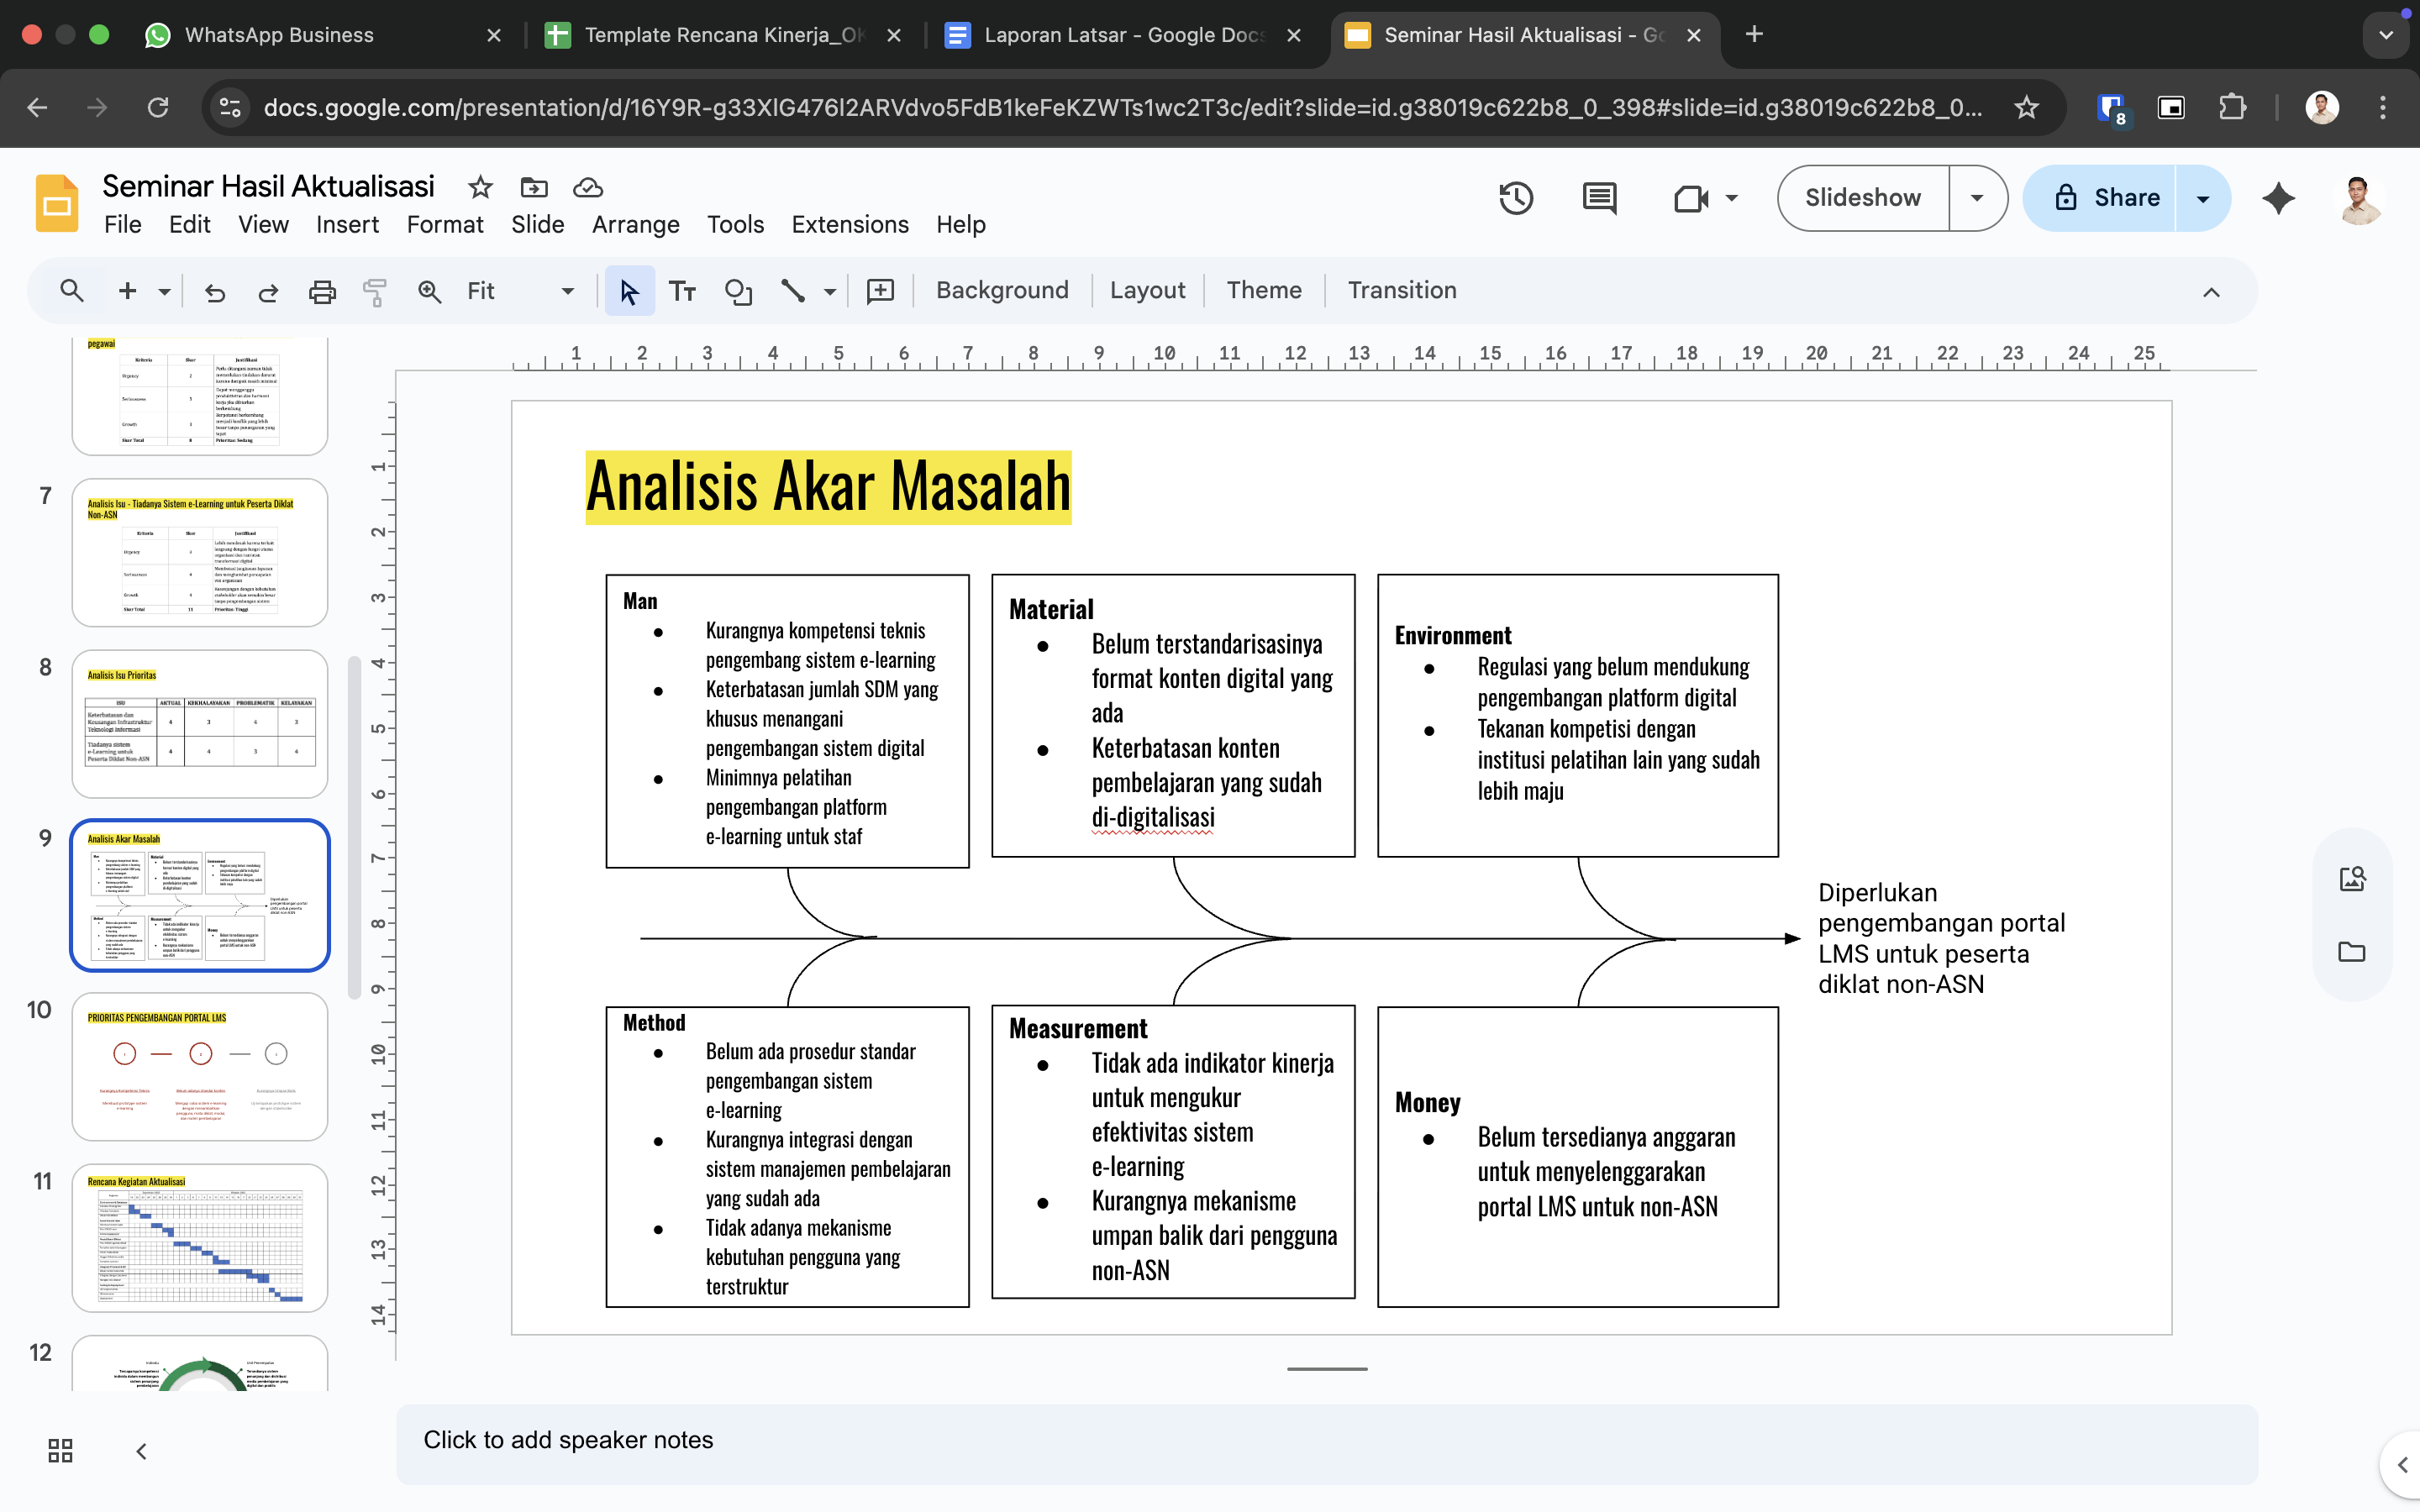
Task: Click the Background button
Action: (x=1002, y=291)
